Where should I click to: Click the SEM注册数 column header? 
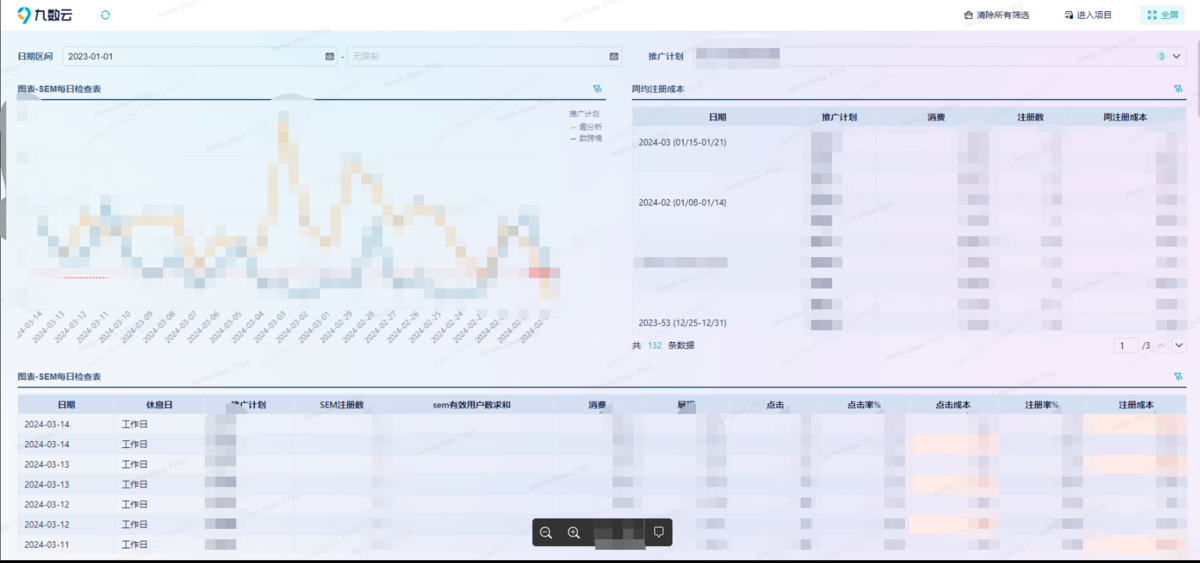click(x=341, y=405)
